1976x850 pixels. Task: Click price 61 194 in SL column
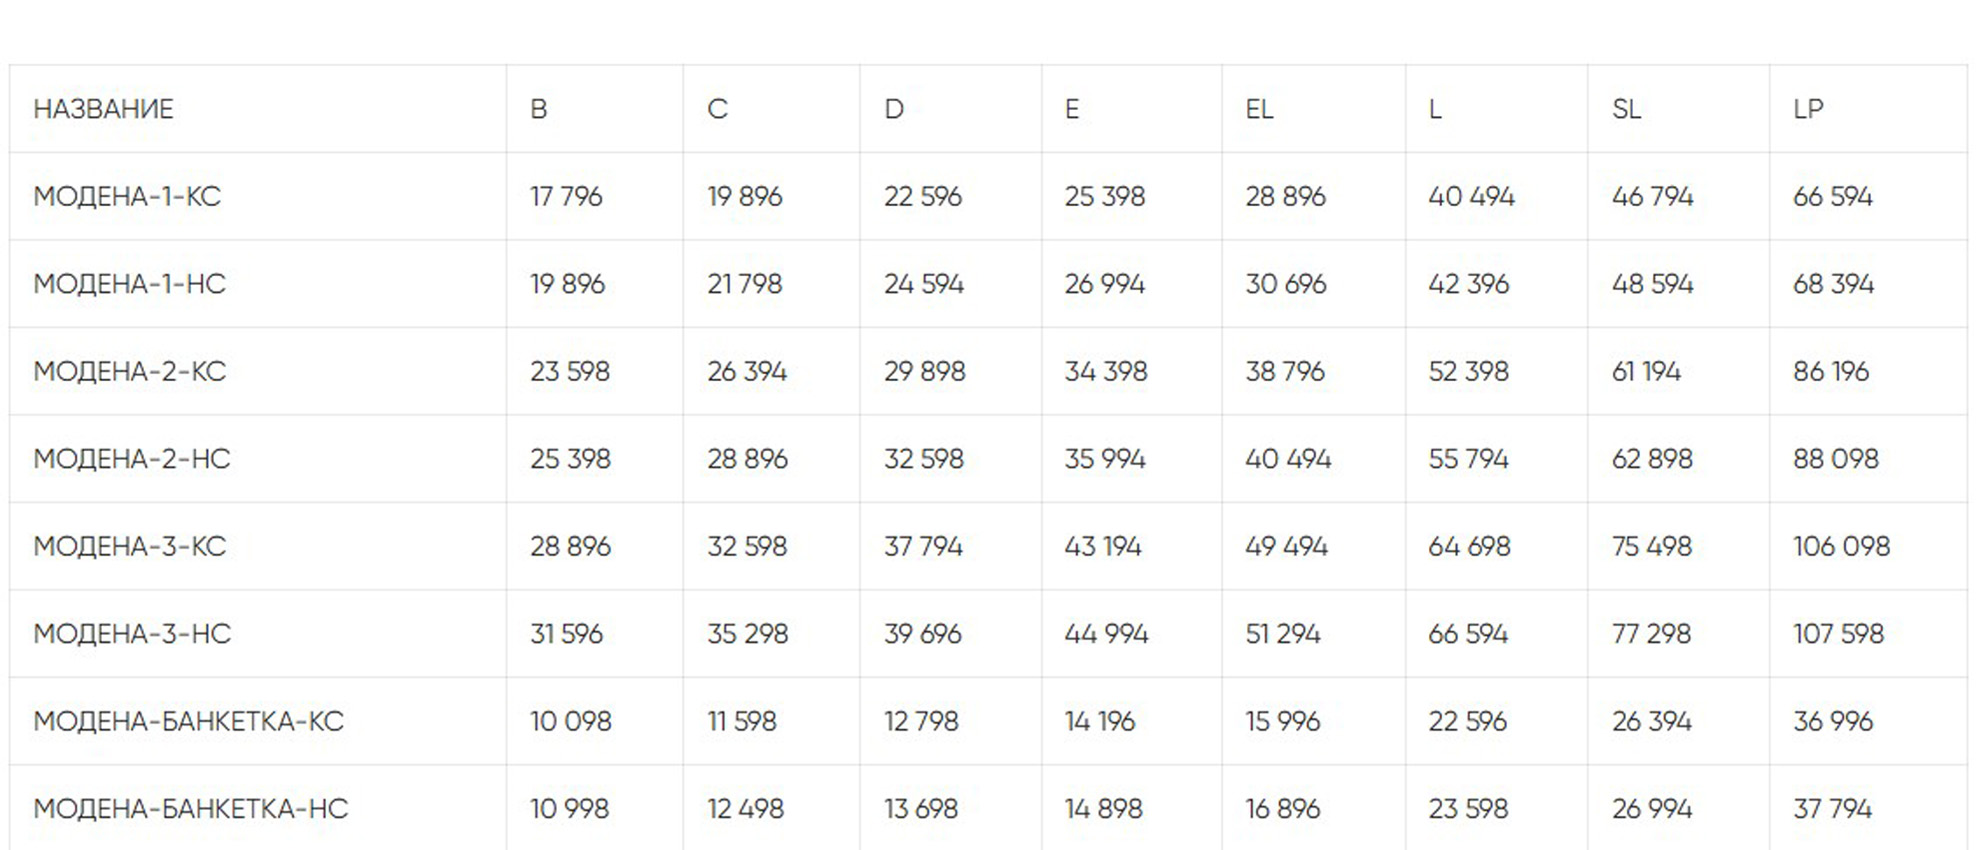pyautogui.click(x=1646, y=371)
